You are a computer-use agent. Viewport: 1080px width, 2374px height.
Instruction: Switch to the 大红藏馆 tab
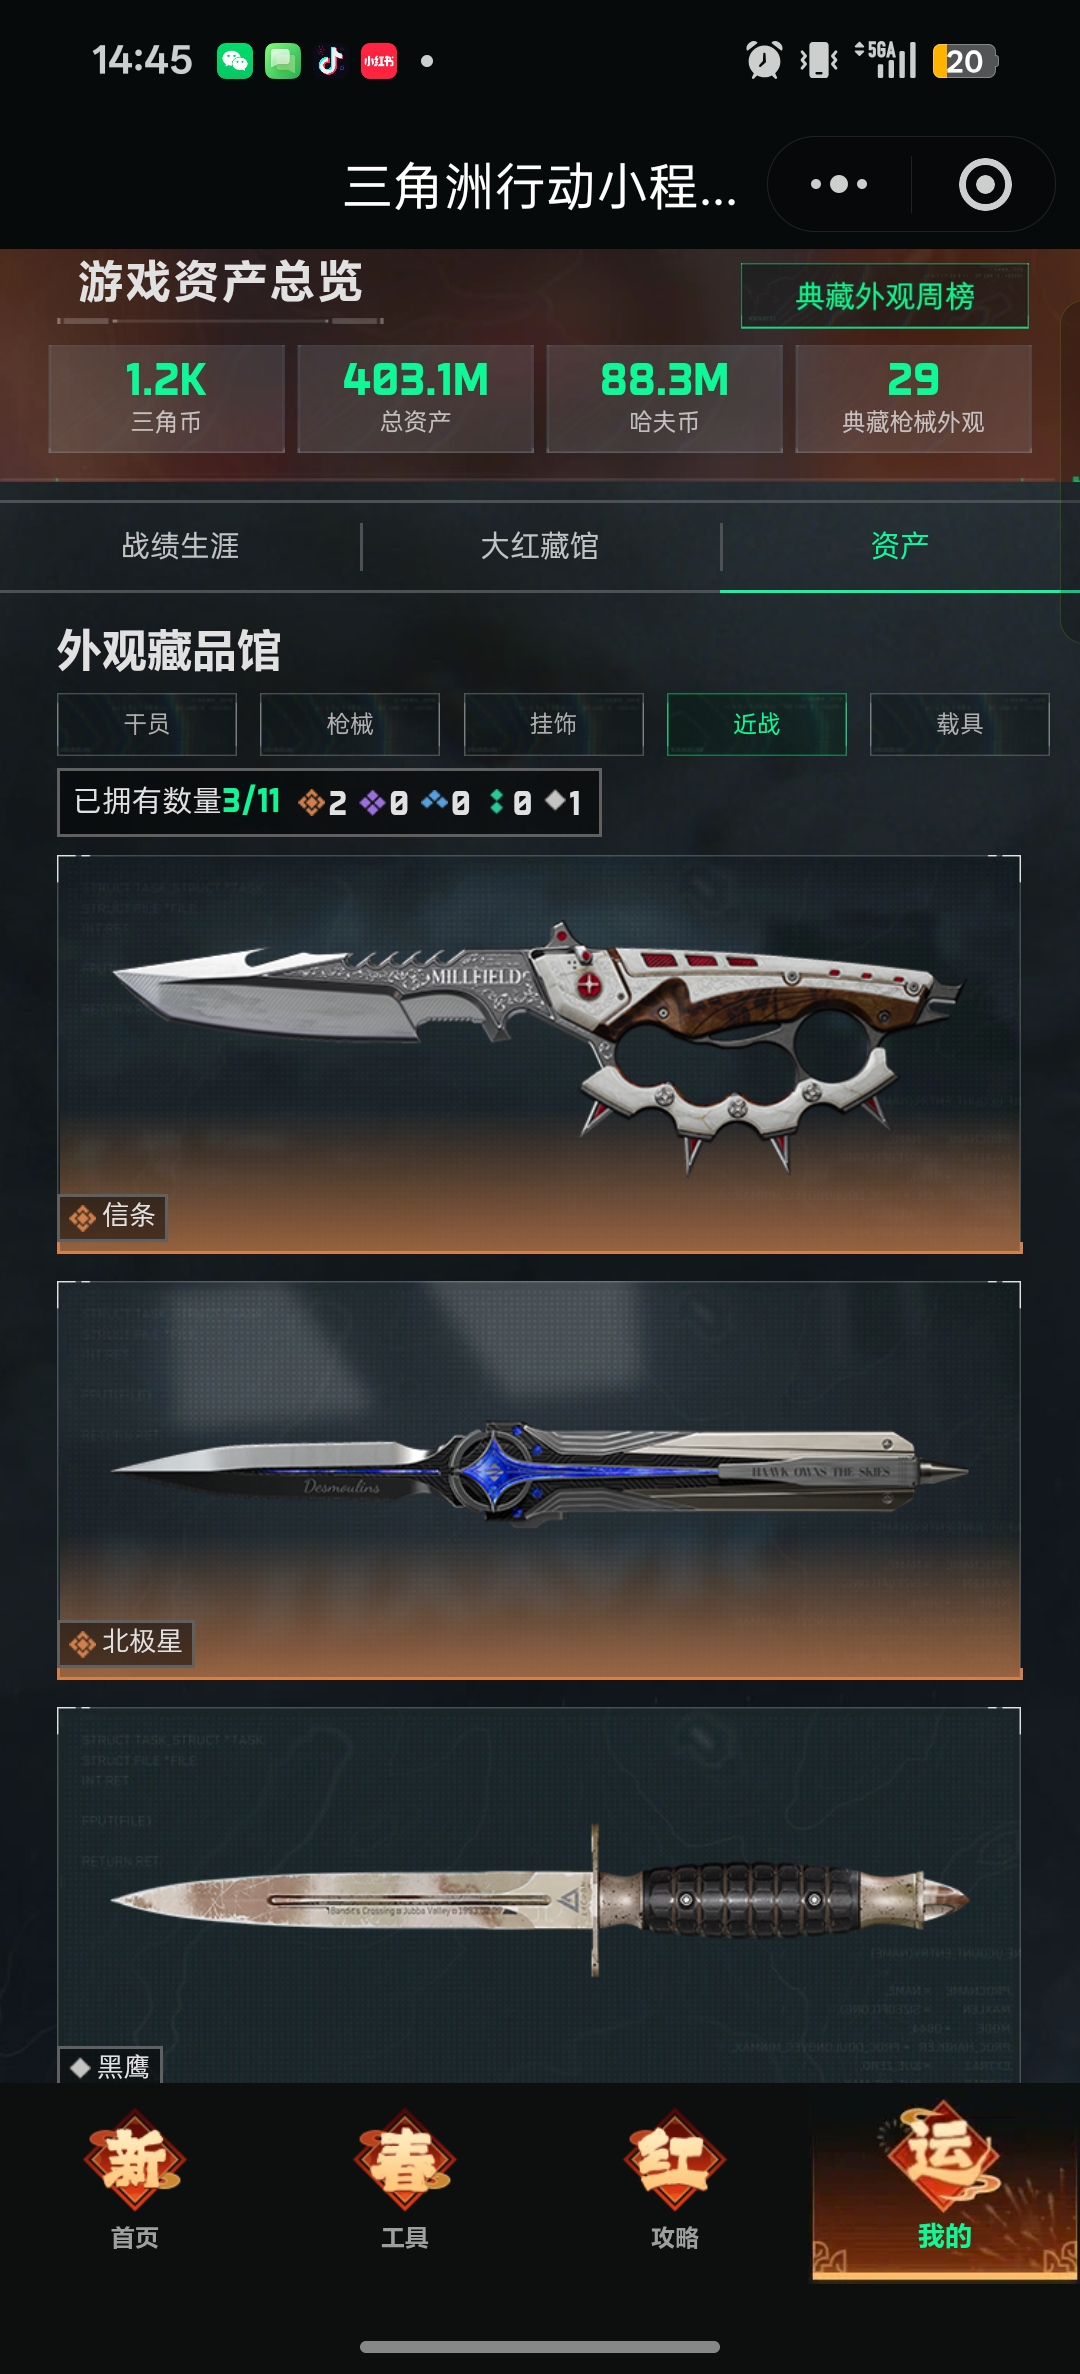(x=540, y=546)
